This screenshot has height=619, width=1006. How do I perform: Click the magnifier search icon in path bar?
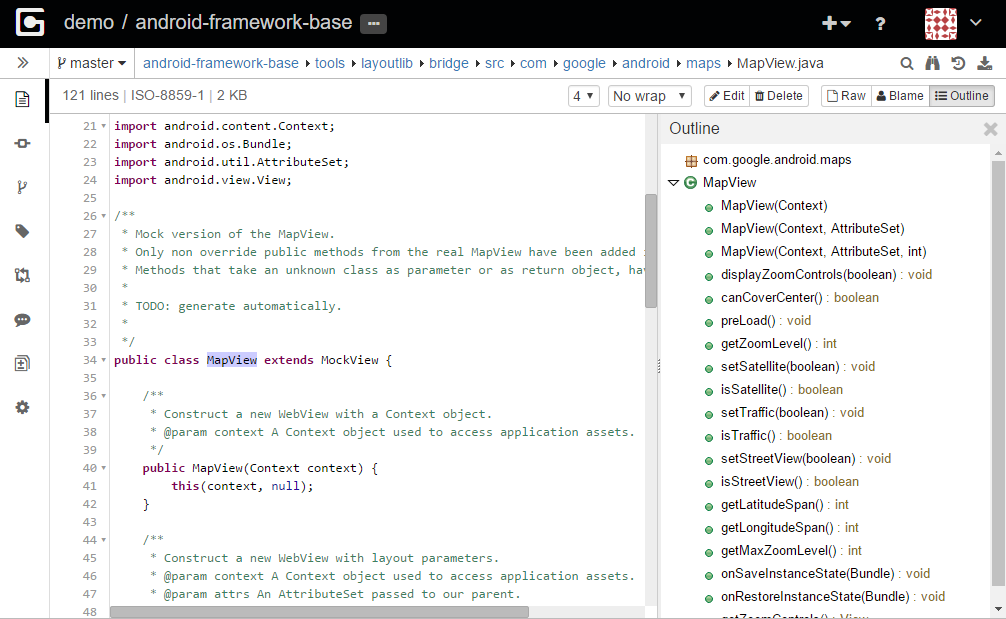click(907, 64)
